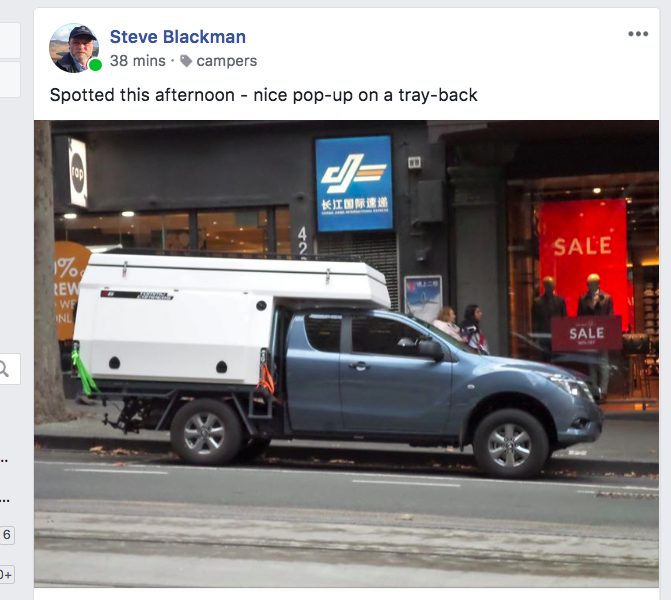The image size is (671, 600).
Task: Open the 38 mins timestamp link
Action: coord(137,61)
